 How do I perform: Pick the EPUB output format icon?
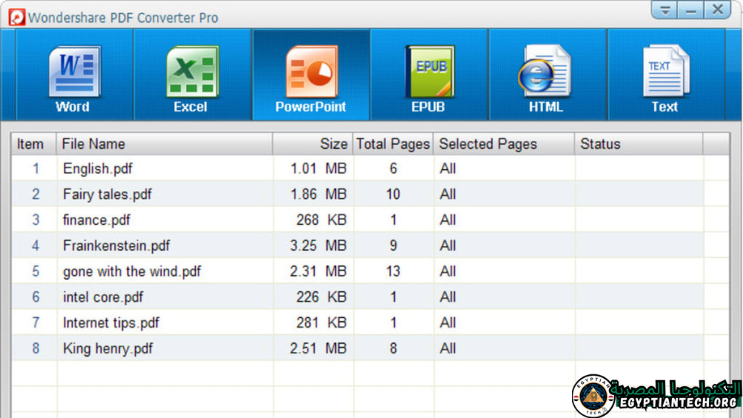pos(428,75)
